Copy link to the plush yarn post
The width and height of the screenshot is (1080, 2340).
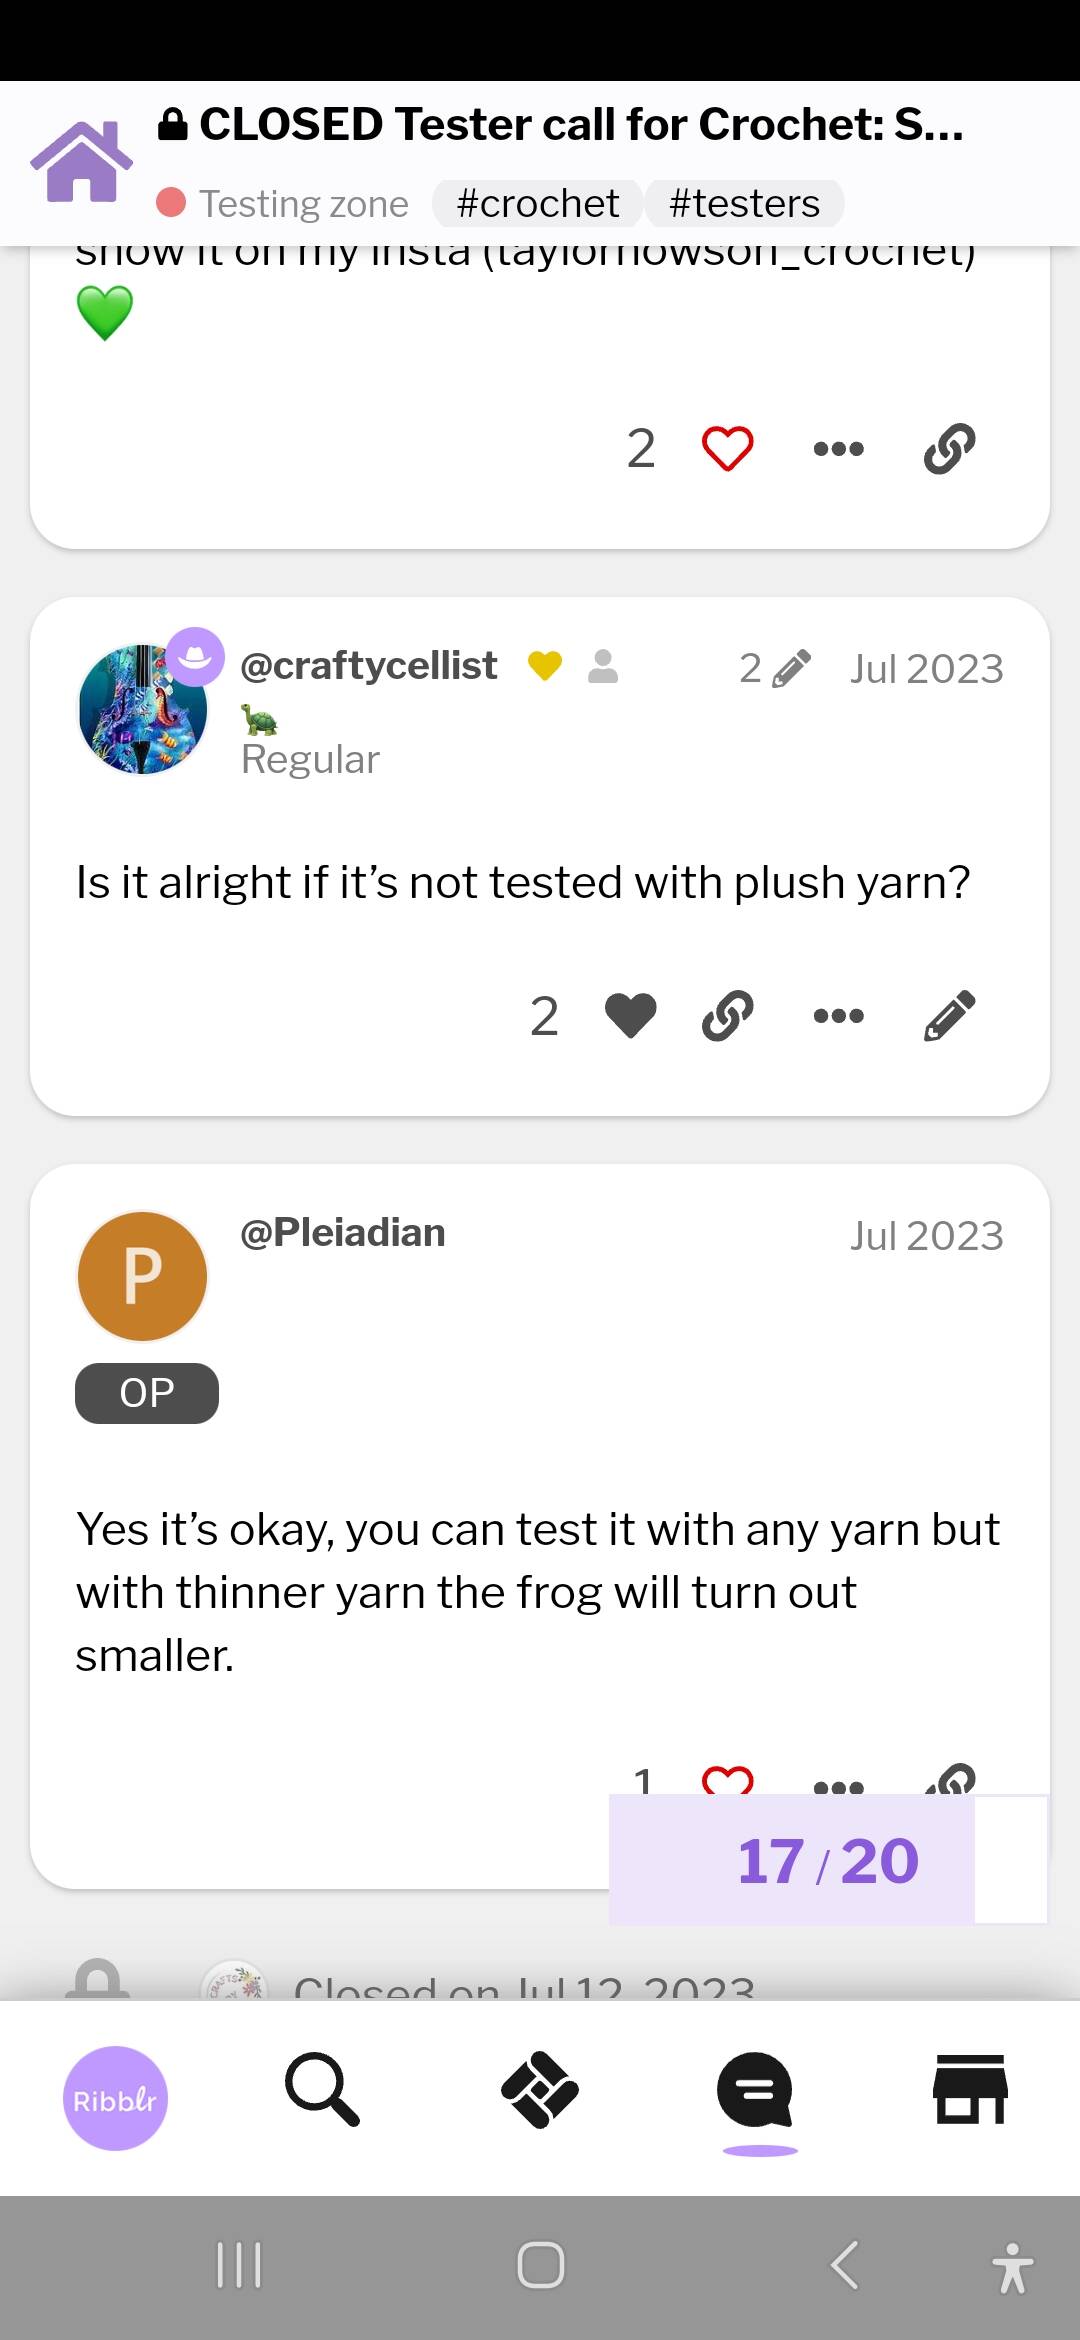point(727,1016)
